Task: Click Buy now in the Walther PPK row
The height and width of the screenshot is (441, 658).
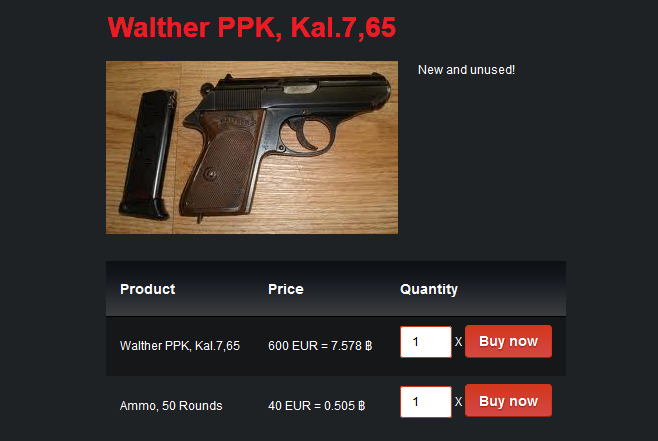Action: point(508,341)
